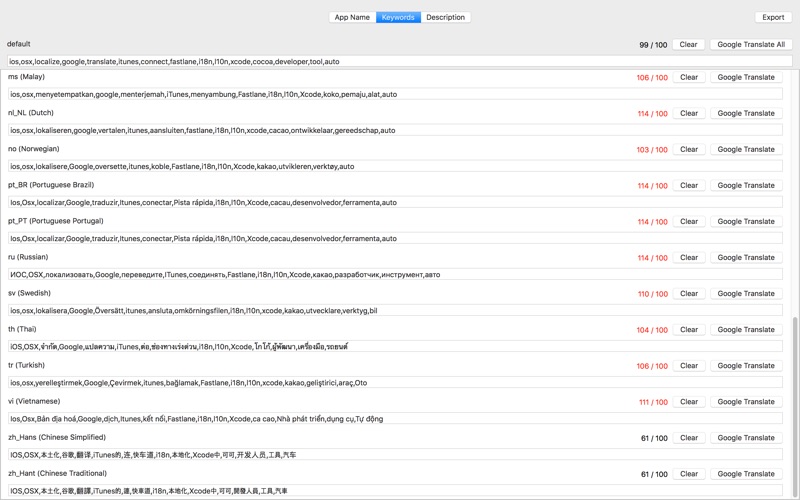Clear the default keywords field
This screenshot has width=800, height=500.
click(x=688, y=44)
